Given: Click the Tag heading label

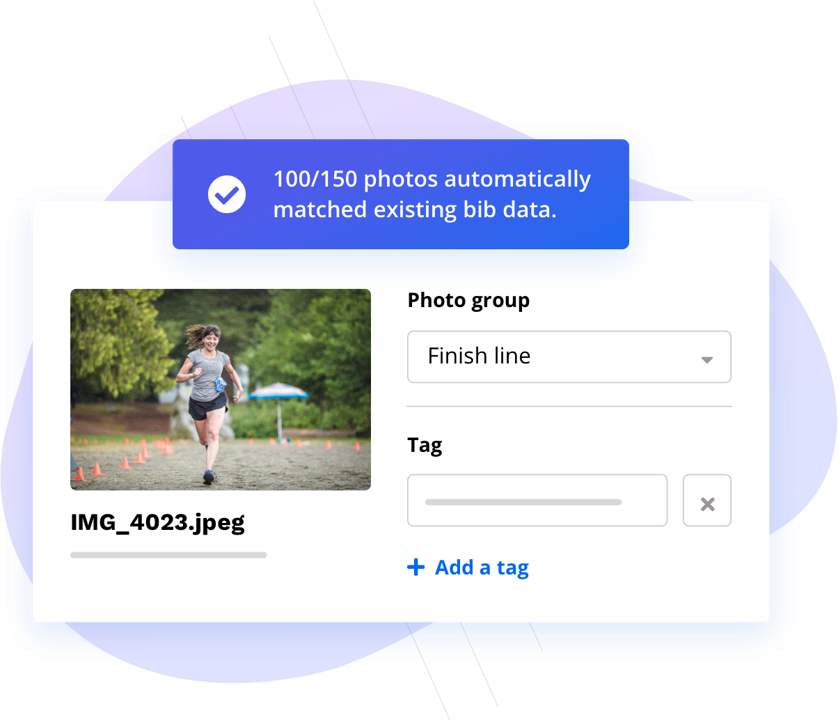Looking at the screenshot, I should (425, 445).
